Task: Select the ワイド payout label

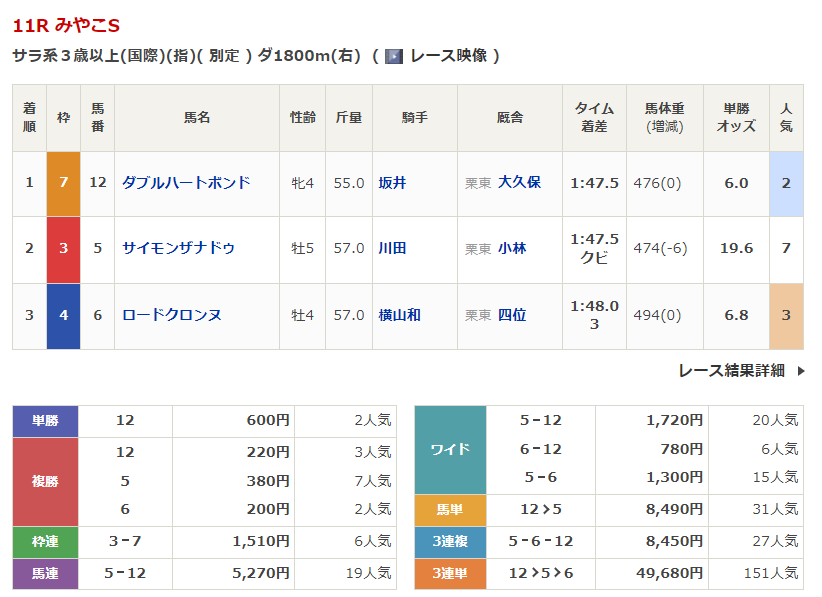Action: [450, 450]
